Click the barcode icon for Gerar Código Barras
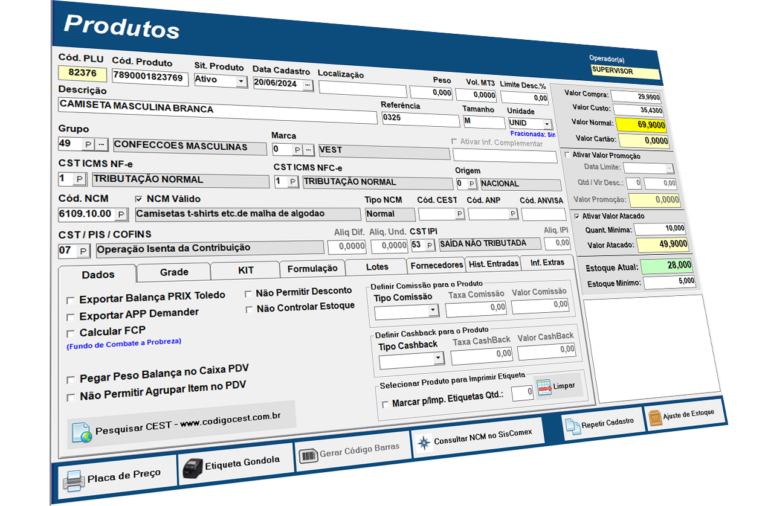 point(308,456)
